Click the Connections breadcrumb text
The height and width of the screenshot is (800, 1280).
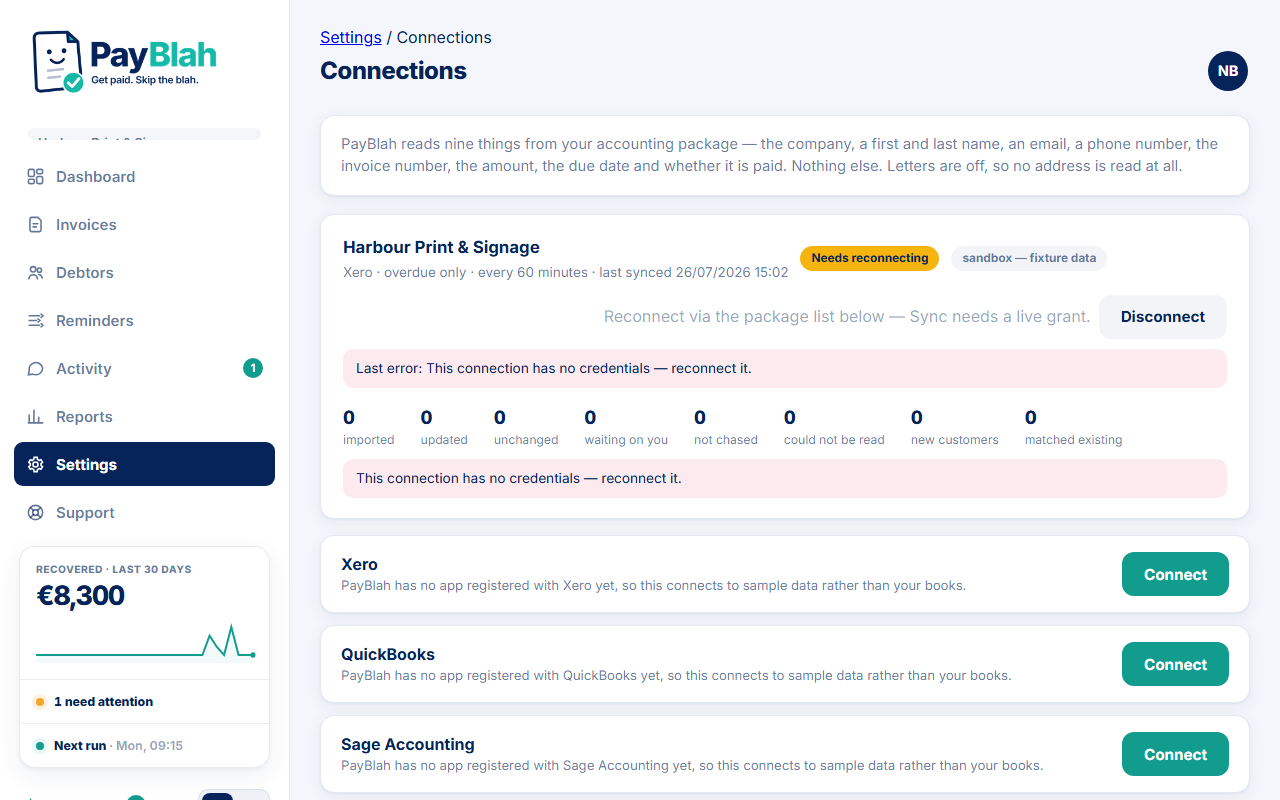point(444,37)
